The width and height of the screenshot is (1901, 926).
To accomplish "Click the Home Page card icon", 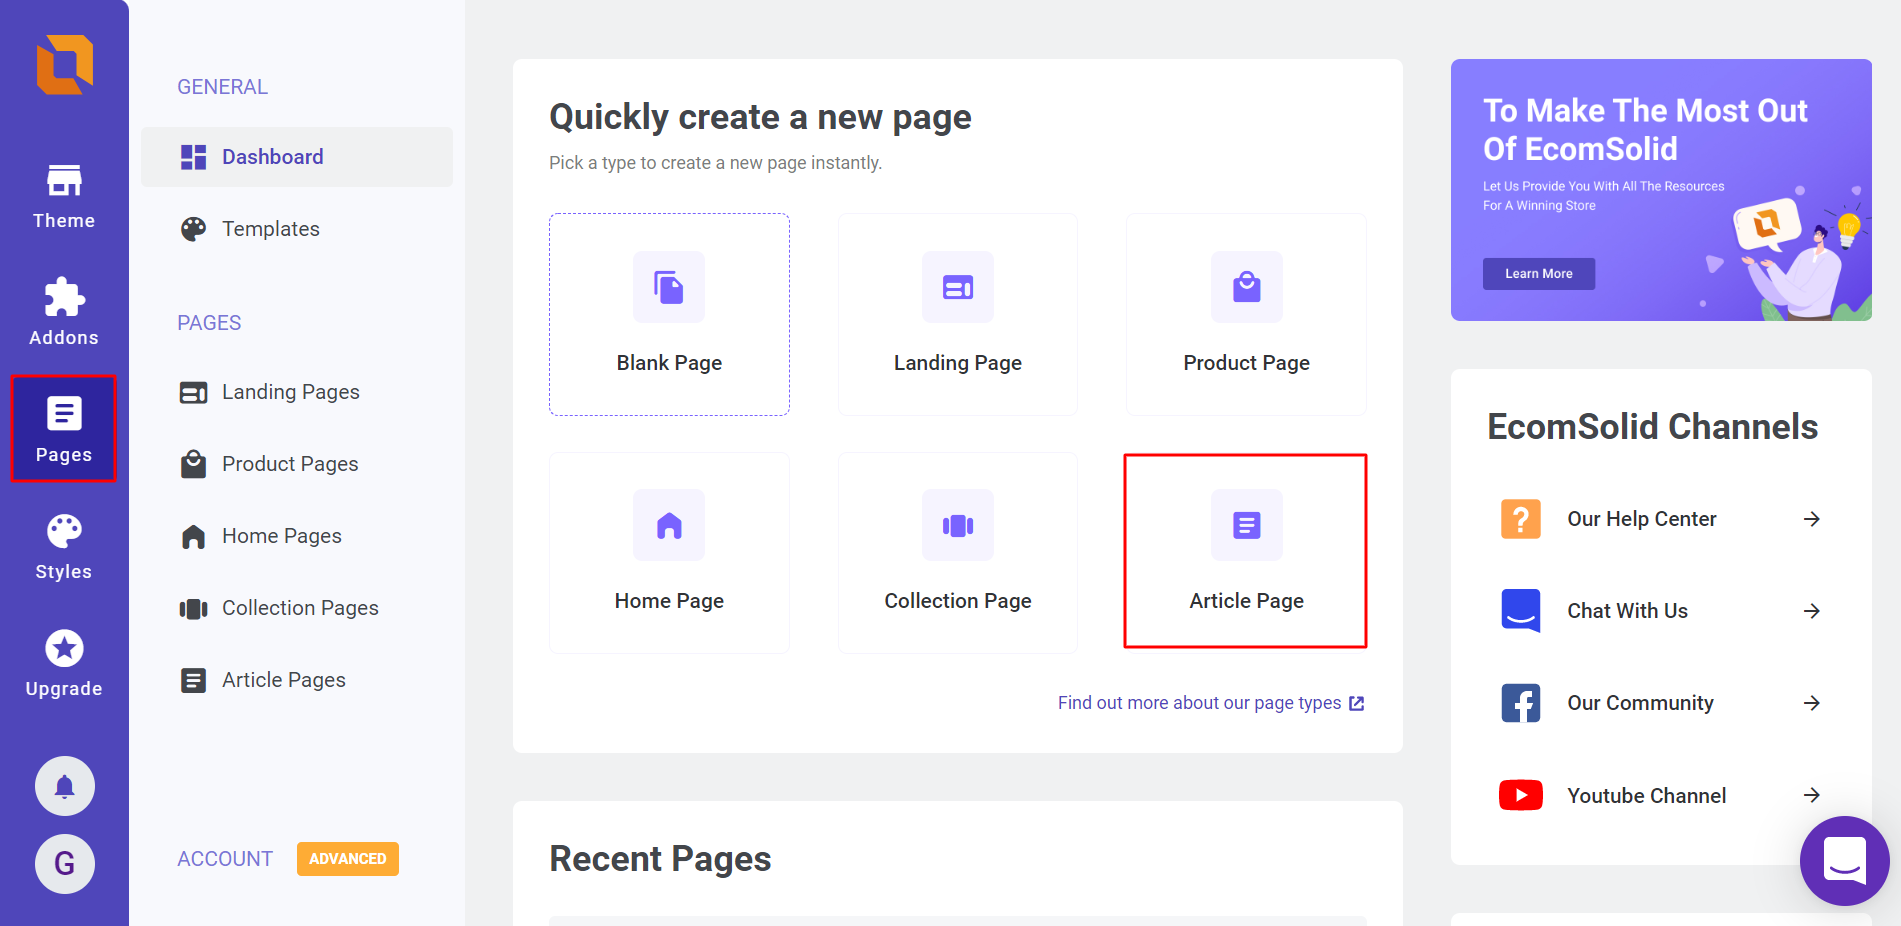I will click(669, 525).
